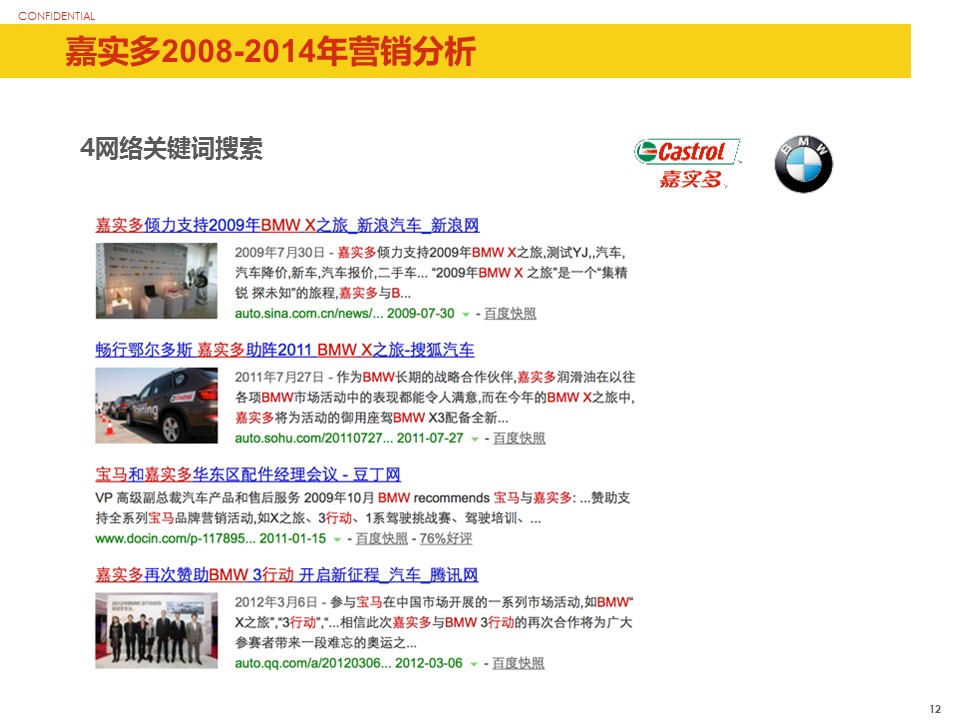Click the page number 12
The image size is (960, 720).
tap(935, 709)
